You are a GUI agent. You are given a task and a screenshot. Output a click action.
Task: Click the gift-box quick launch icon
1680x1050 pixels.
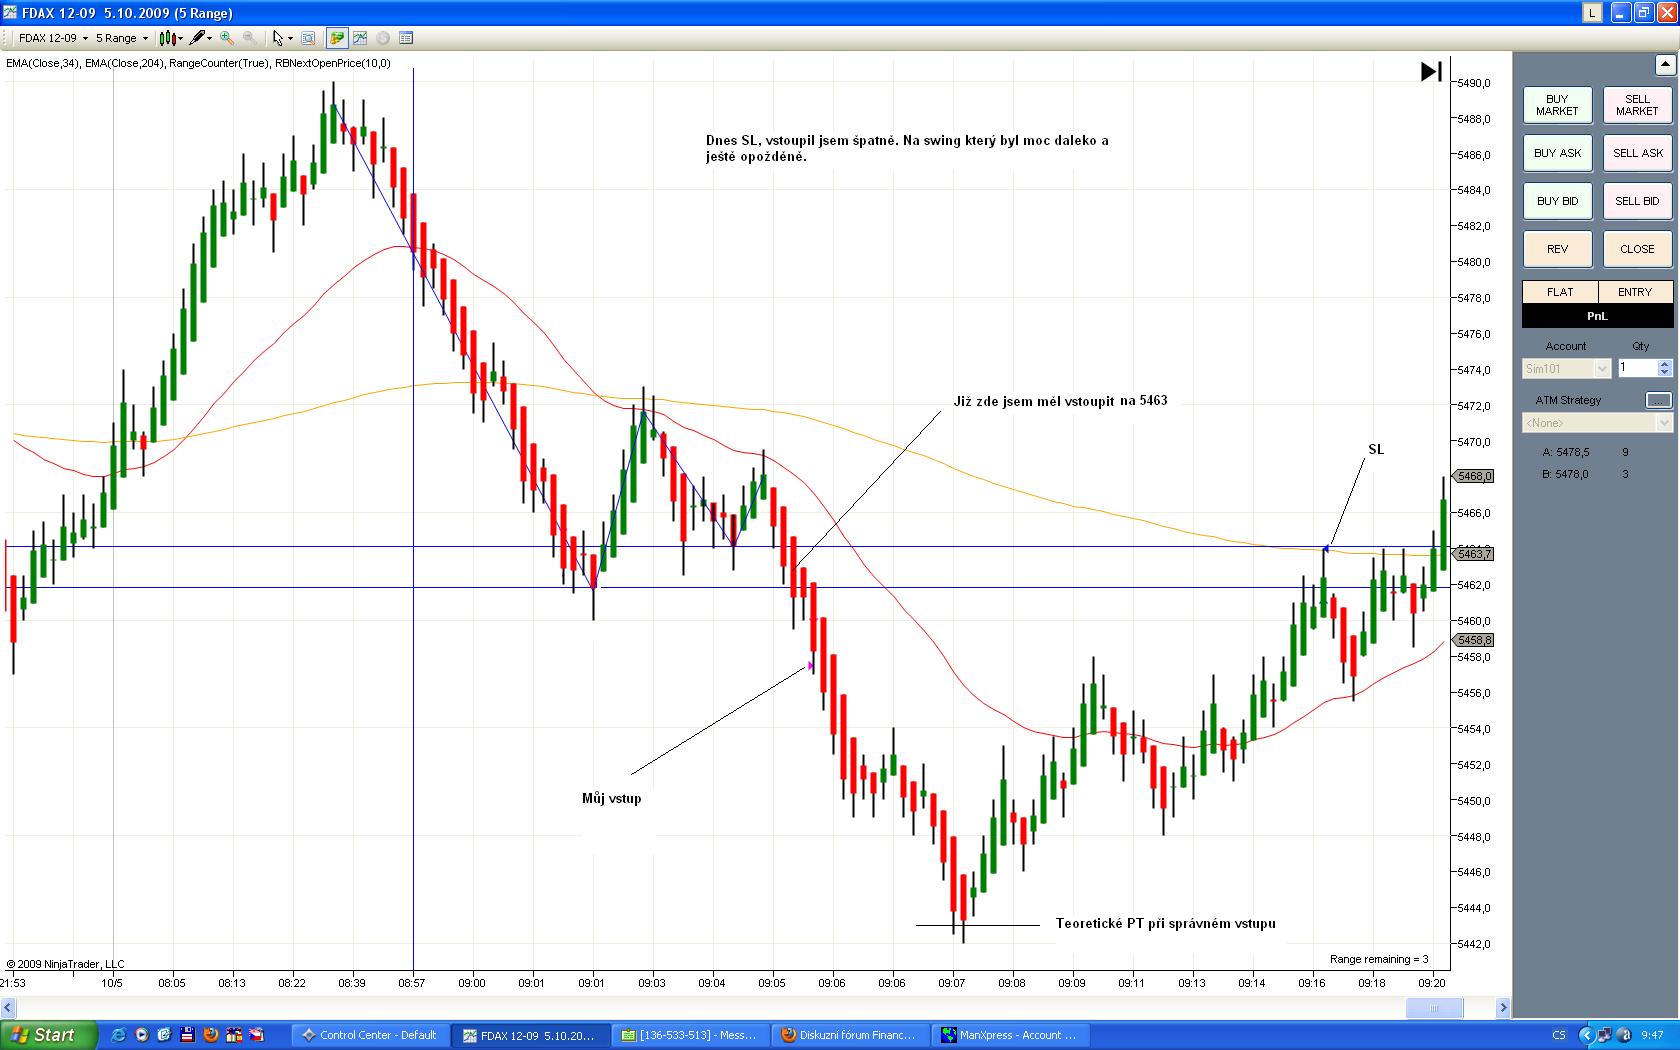(234, 1035)
